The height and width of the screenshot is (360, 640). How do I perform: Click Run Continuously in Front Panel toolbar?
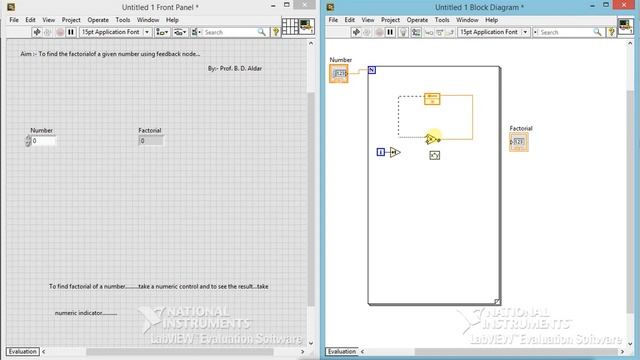[48, 32]
